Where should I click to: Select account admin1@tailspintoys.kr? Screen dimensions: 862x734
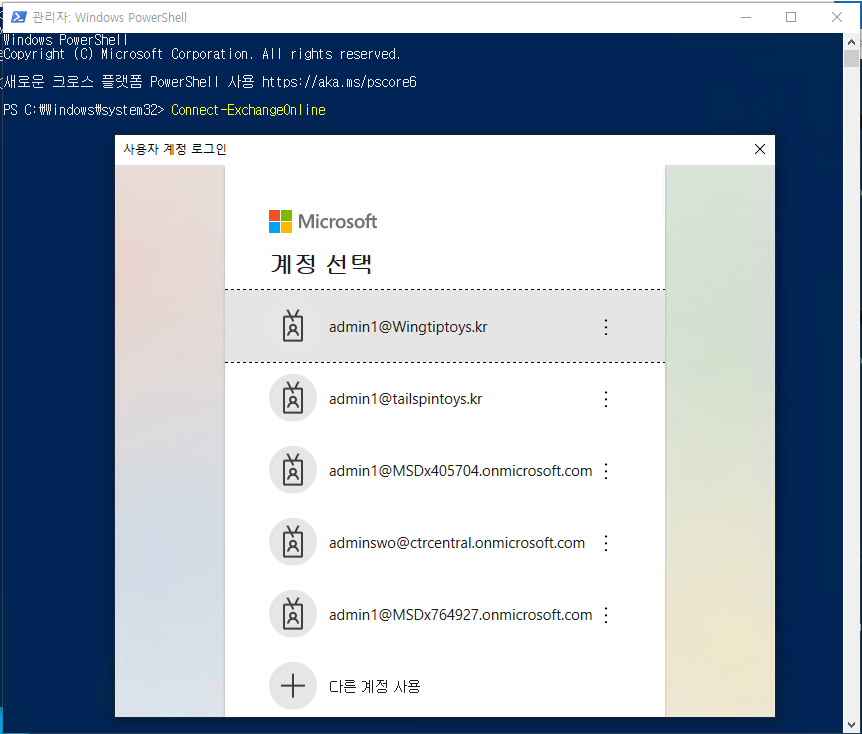pos(444,399)
